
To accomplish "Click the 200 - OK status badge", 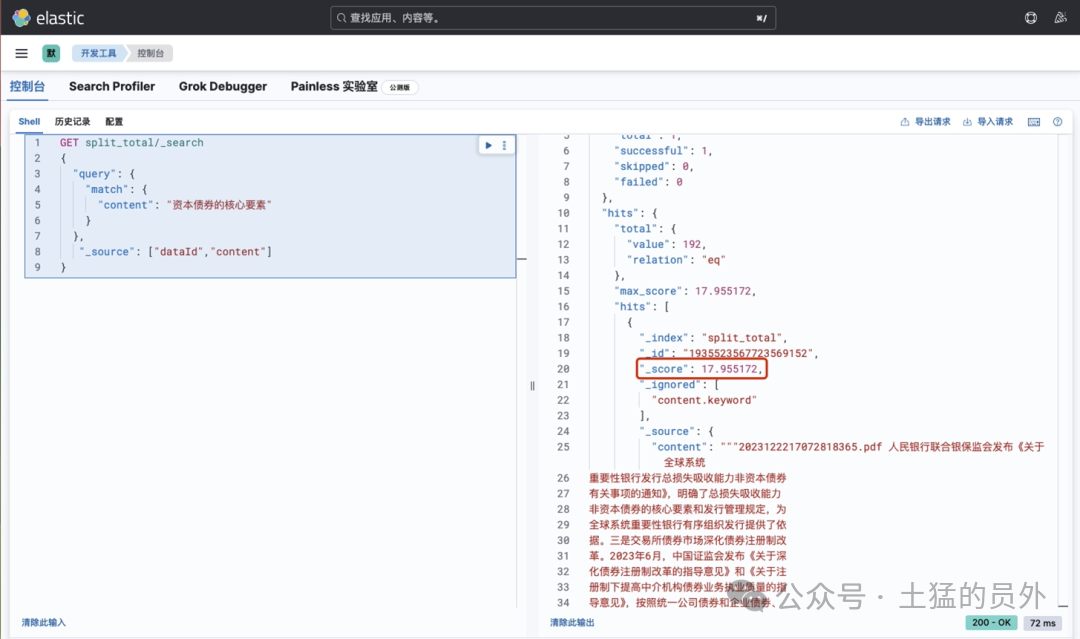I will [991, 622].
